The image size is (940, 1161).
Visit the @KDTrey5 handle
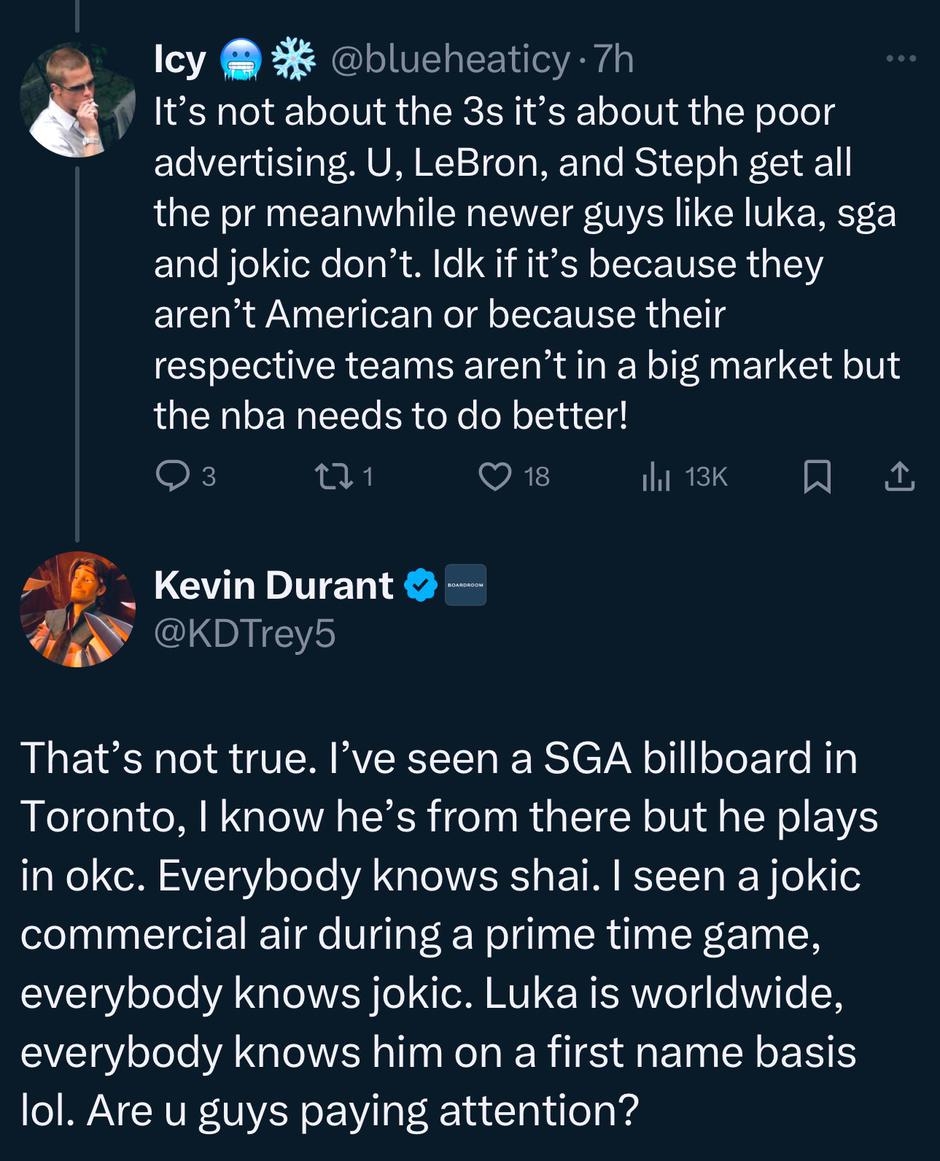coord(244,633)
